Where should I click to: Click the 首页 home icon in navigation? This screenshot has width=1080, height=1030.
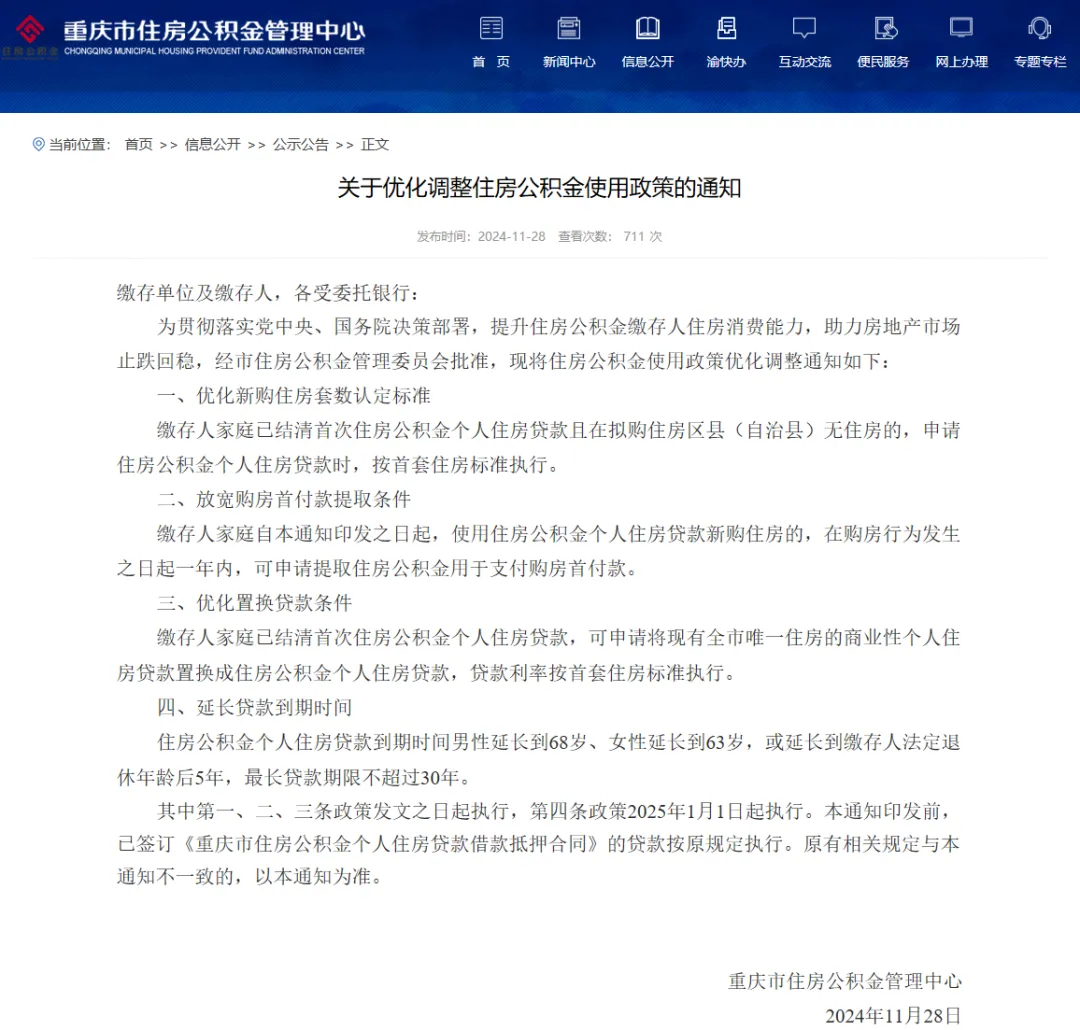click(x=491, y=28)
